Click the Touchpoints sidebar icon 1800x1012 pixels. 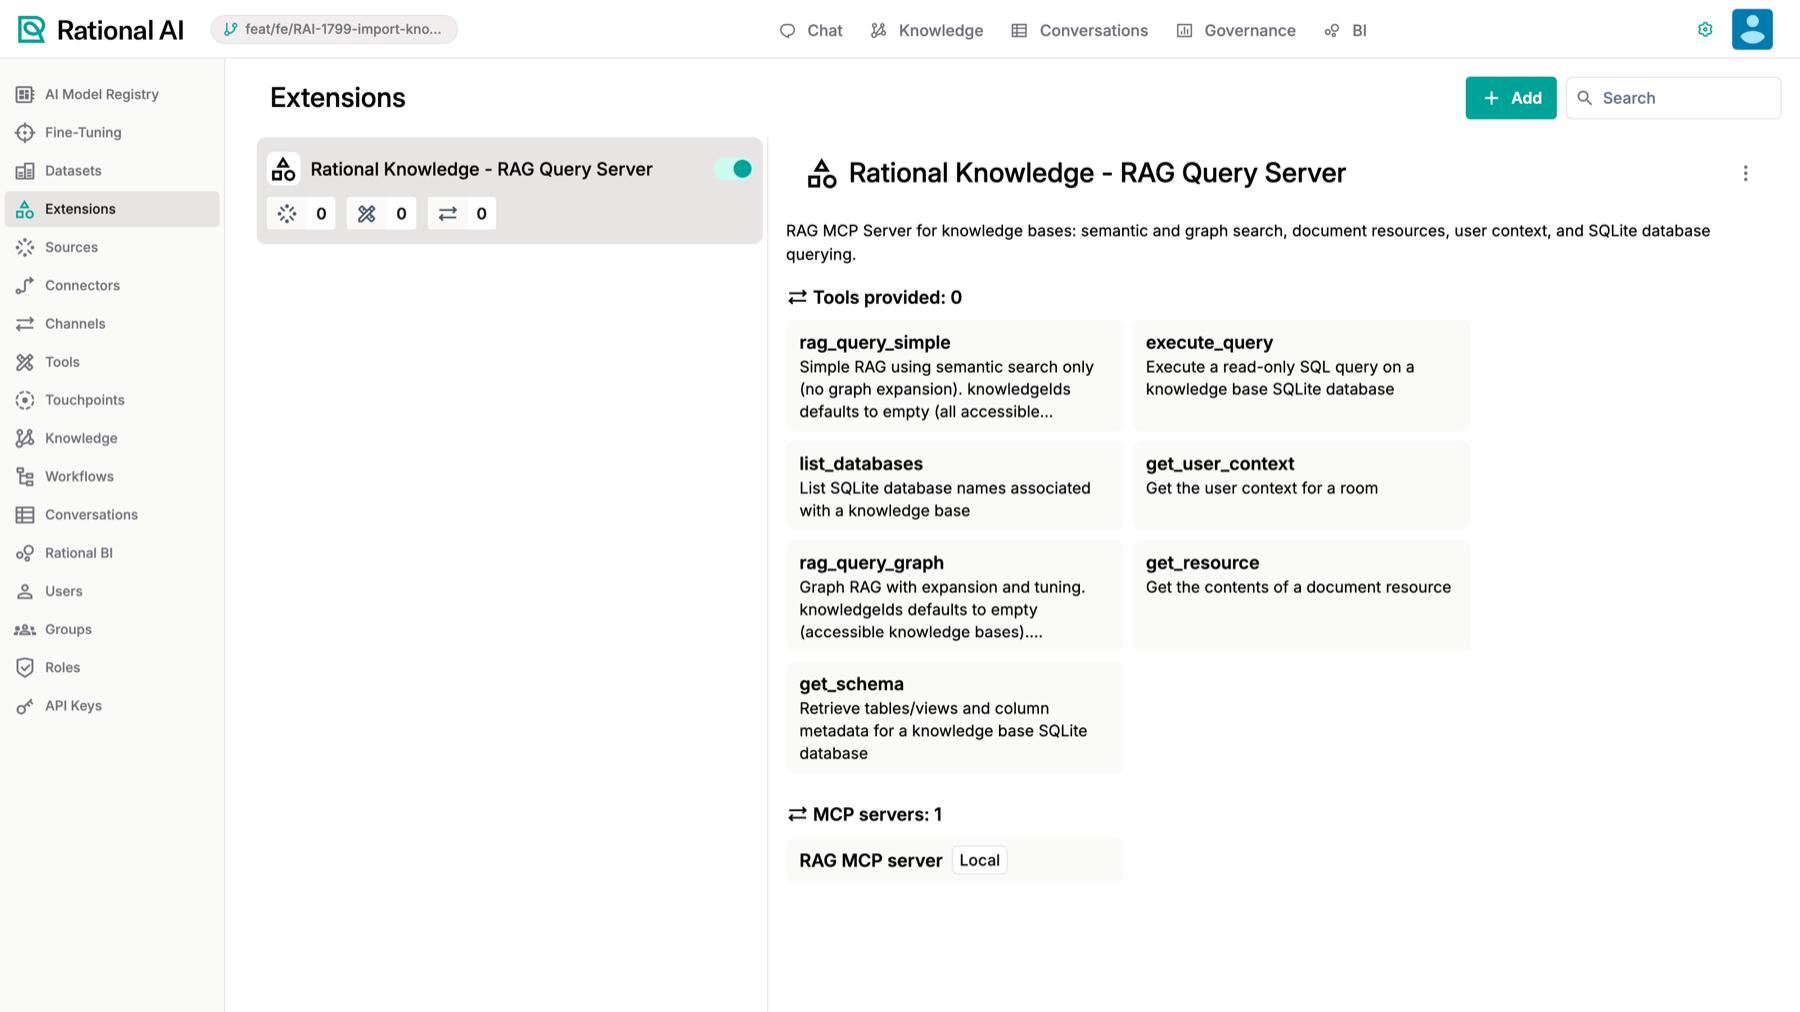[x=25, y=400]
